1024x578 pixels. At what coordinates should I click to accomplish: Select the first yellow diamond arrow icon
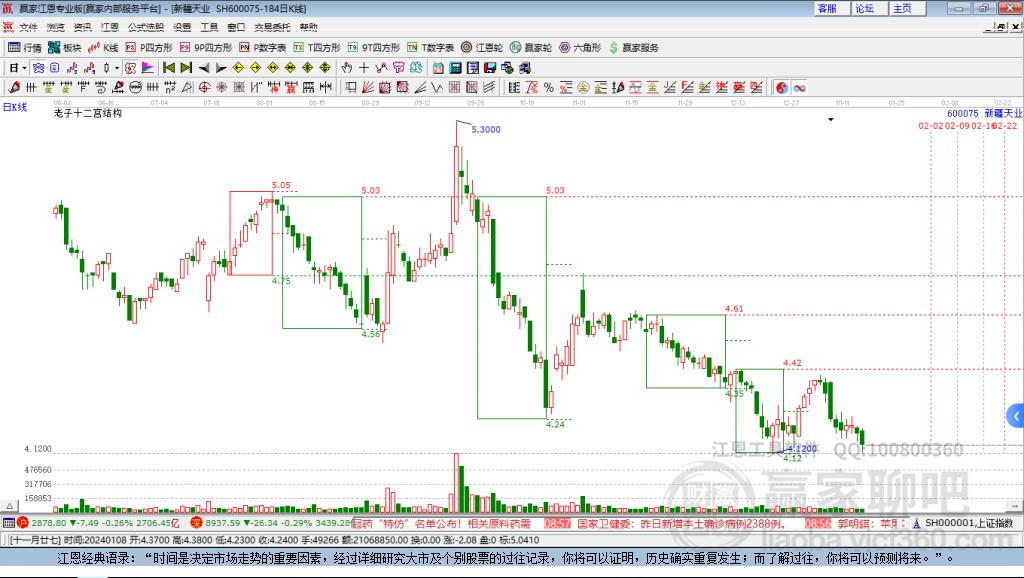[238, 68]
